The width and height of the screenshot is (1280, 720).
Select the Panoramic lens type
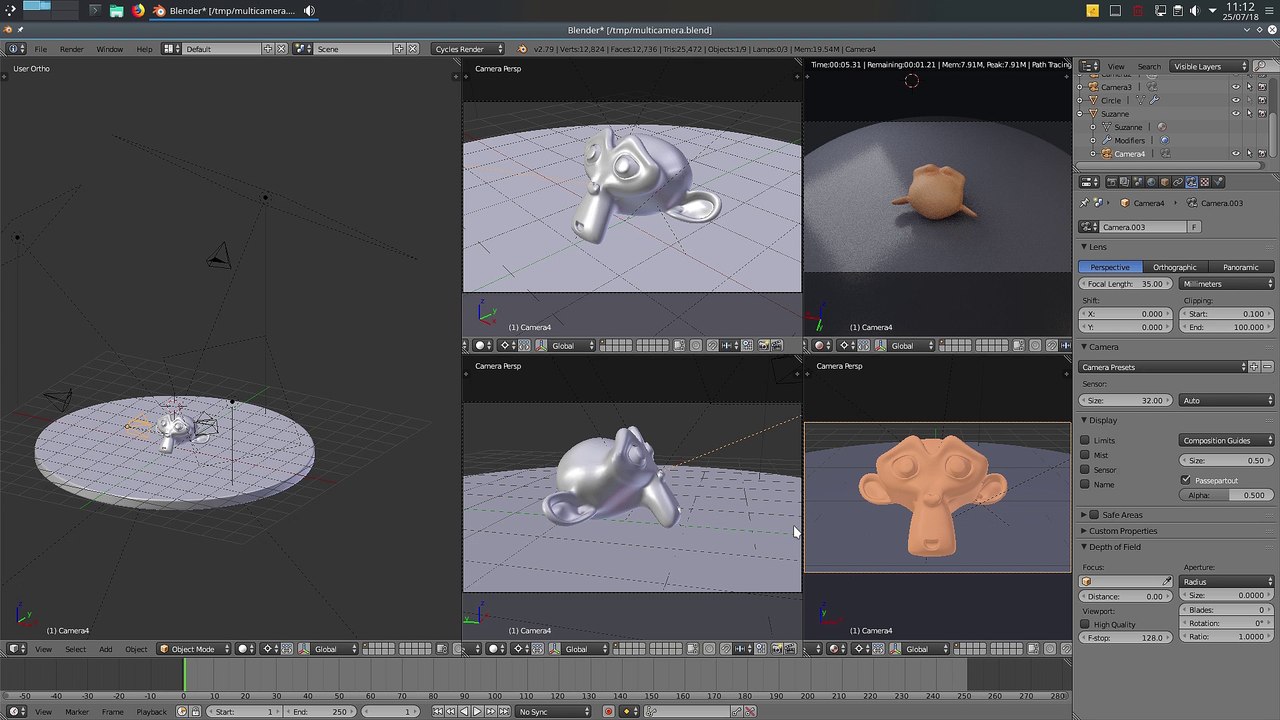(1240, 267)
